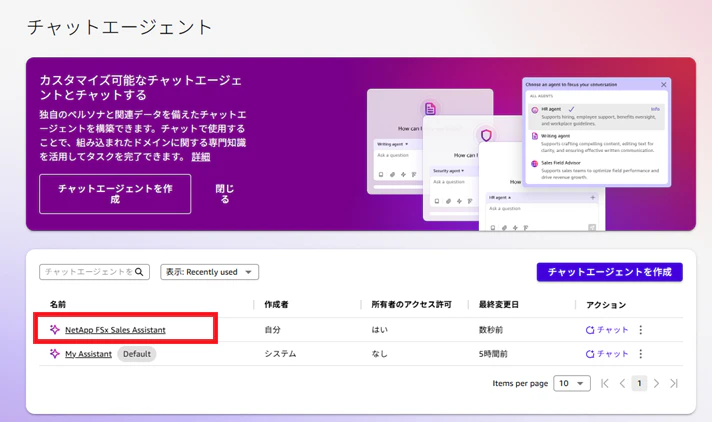This screenshot has width=712, height=422.
Task: Click the チャットエージェント page heading
Action: click(x=120, y=27)
